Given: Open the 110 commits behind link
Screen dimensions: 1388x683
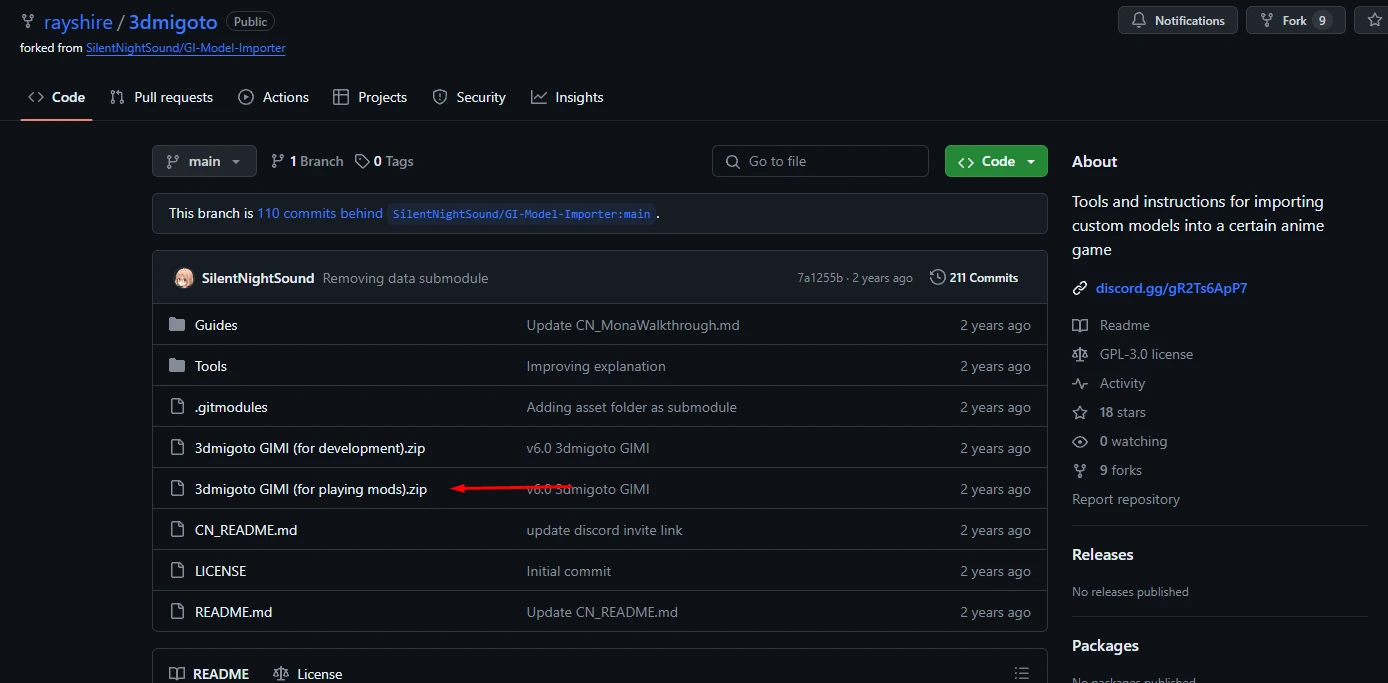Looking at the screenshot, I should pos(320,213).
